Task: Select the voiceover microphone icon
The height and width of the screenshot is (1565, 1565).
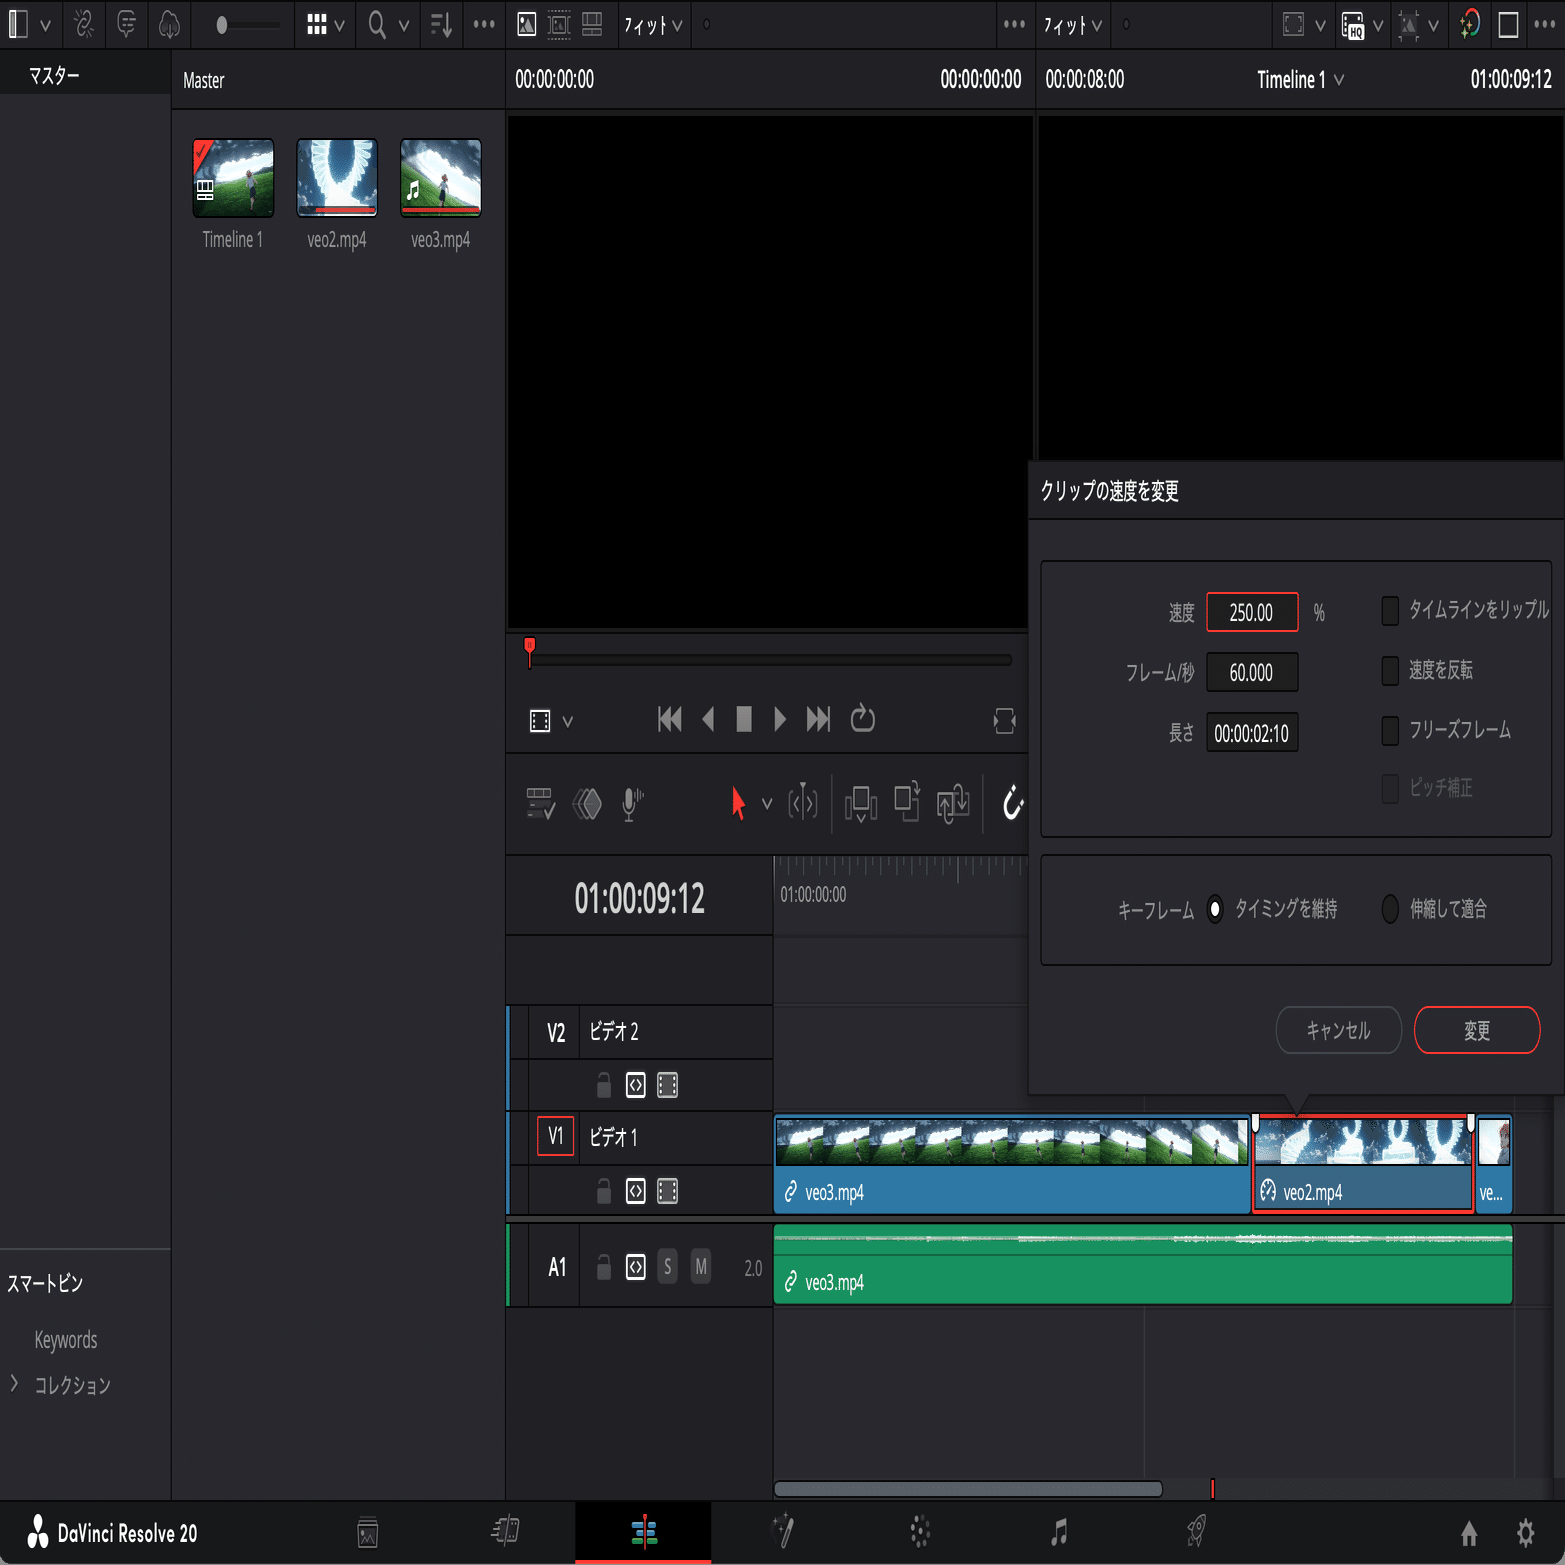Action: click(629, 803)
